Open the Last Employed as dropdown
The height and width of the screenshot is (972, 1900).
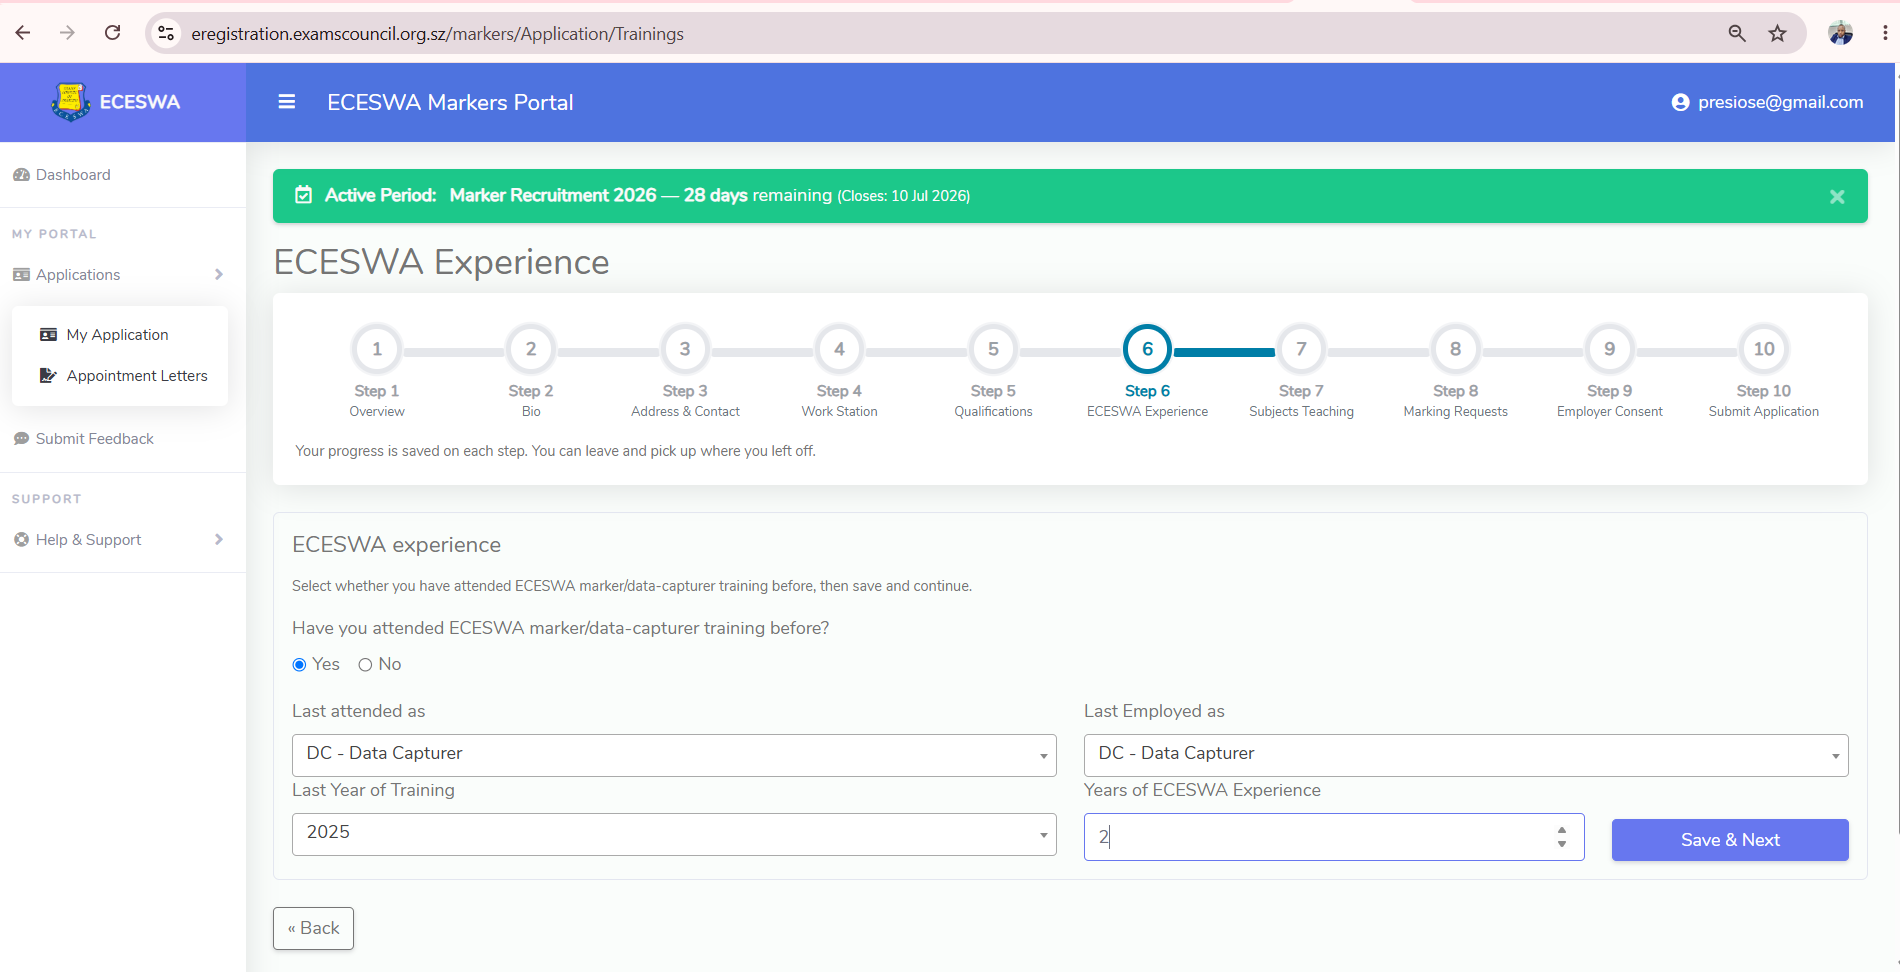1466,755
